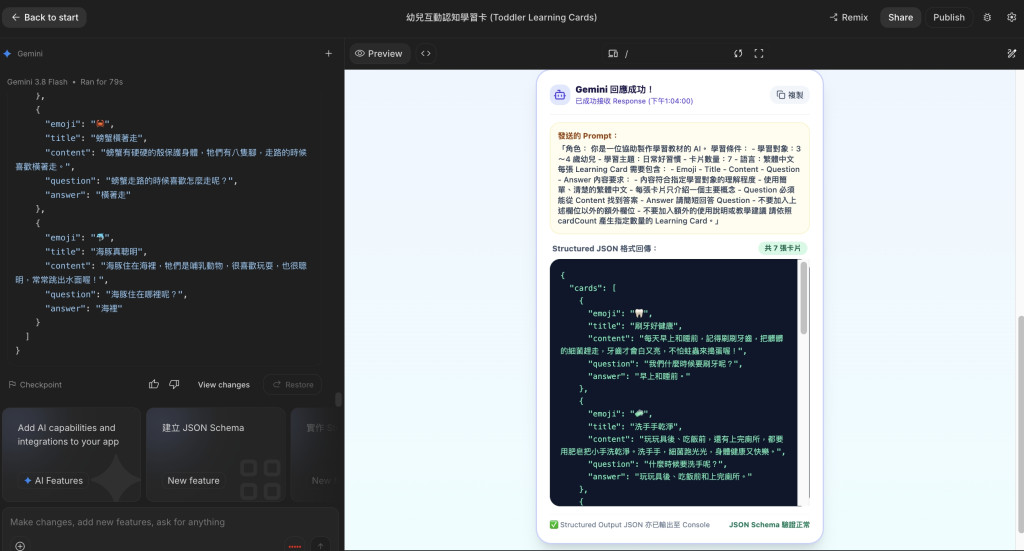Click the preview URL path field

[x=676, y=54]
